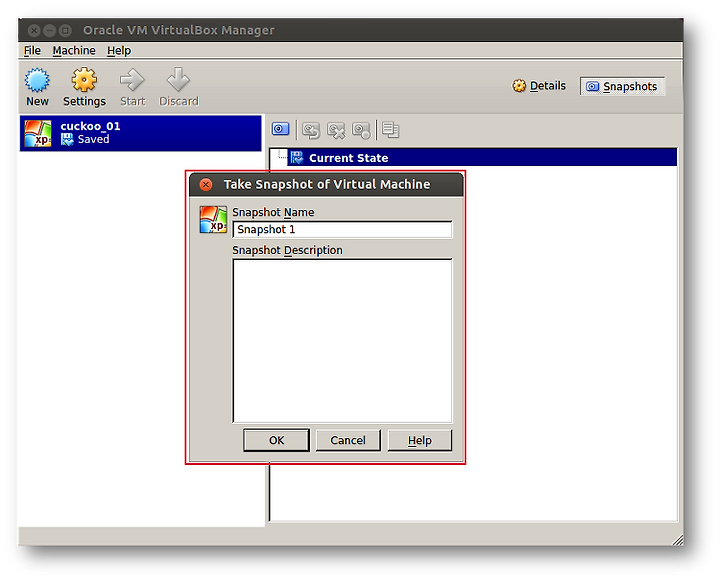Screen dimensions: 720x582
Task: Click the Take Snapshot camera icon
Action: [x=280, y=129]
